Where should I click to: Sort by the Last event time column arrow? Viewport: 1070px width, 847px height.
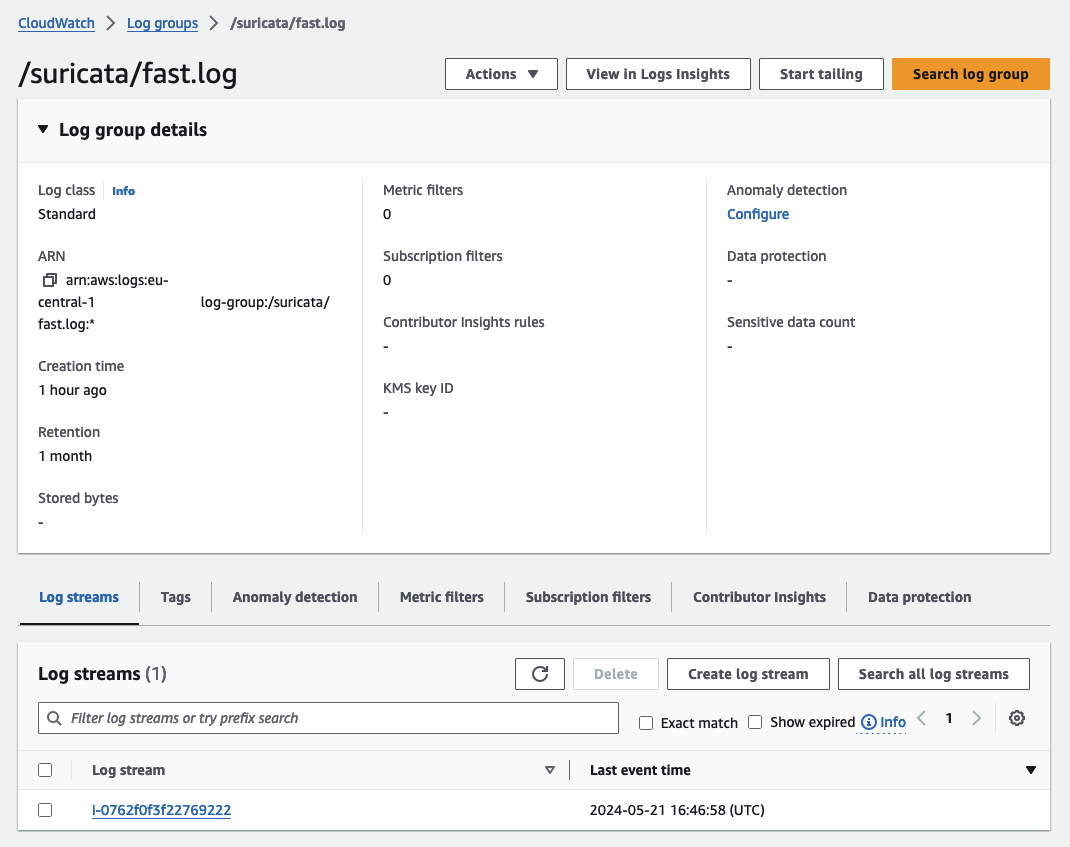coord(1031,770)
